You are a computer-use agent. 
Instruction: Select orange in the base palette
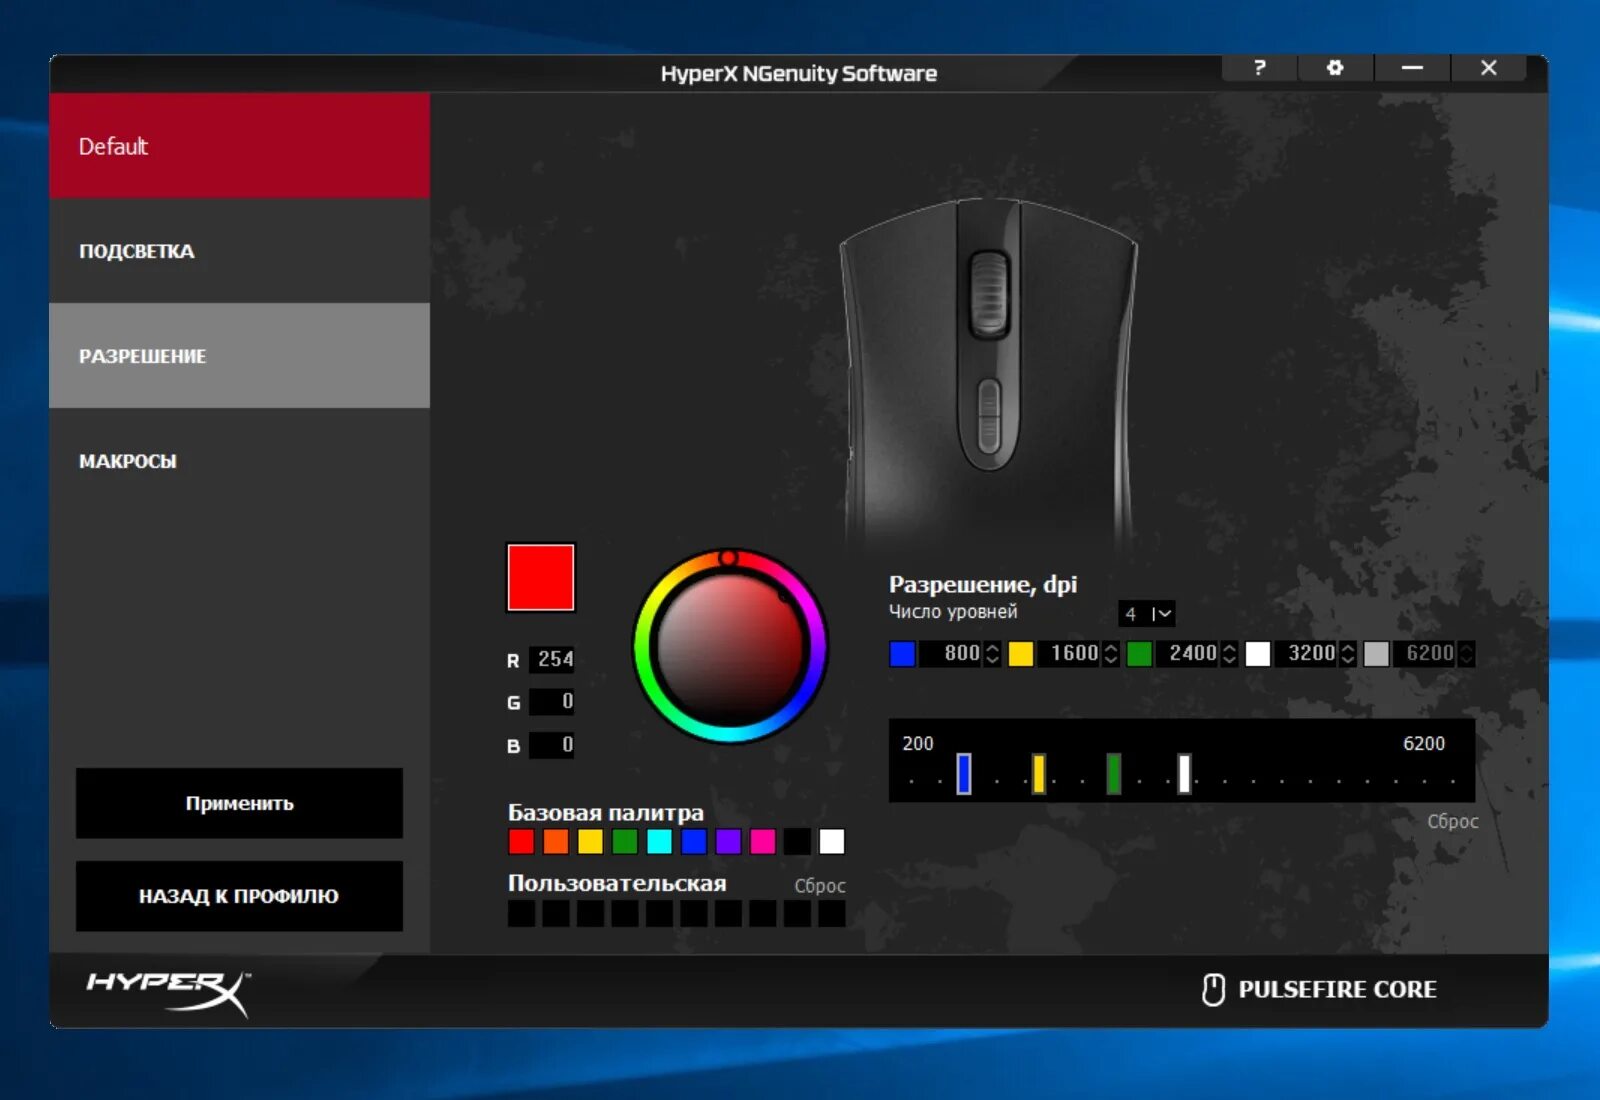coord(556,842)
